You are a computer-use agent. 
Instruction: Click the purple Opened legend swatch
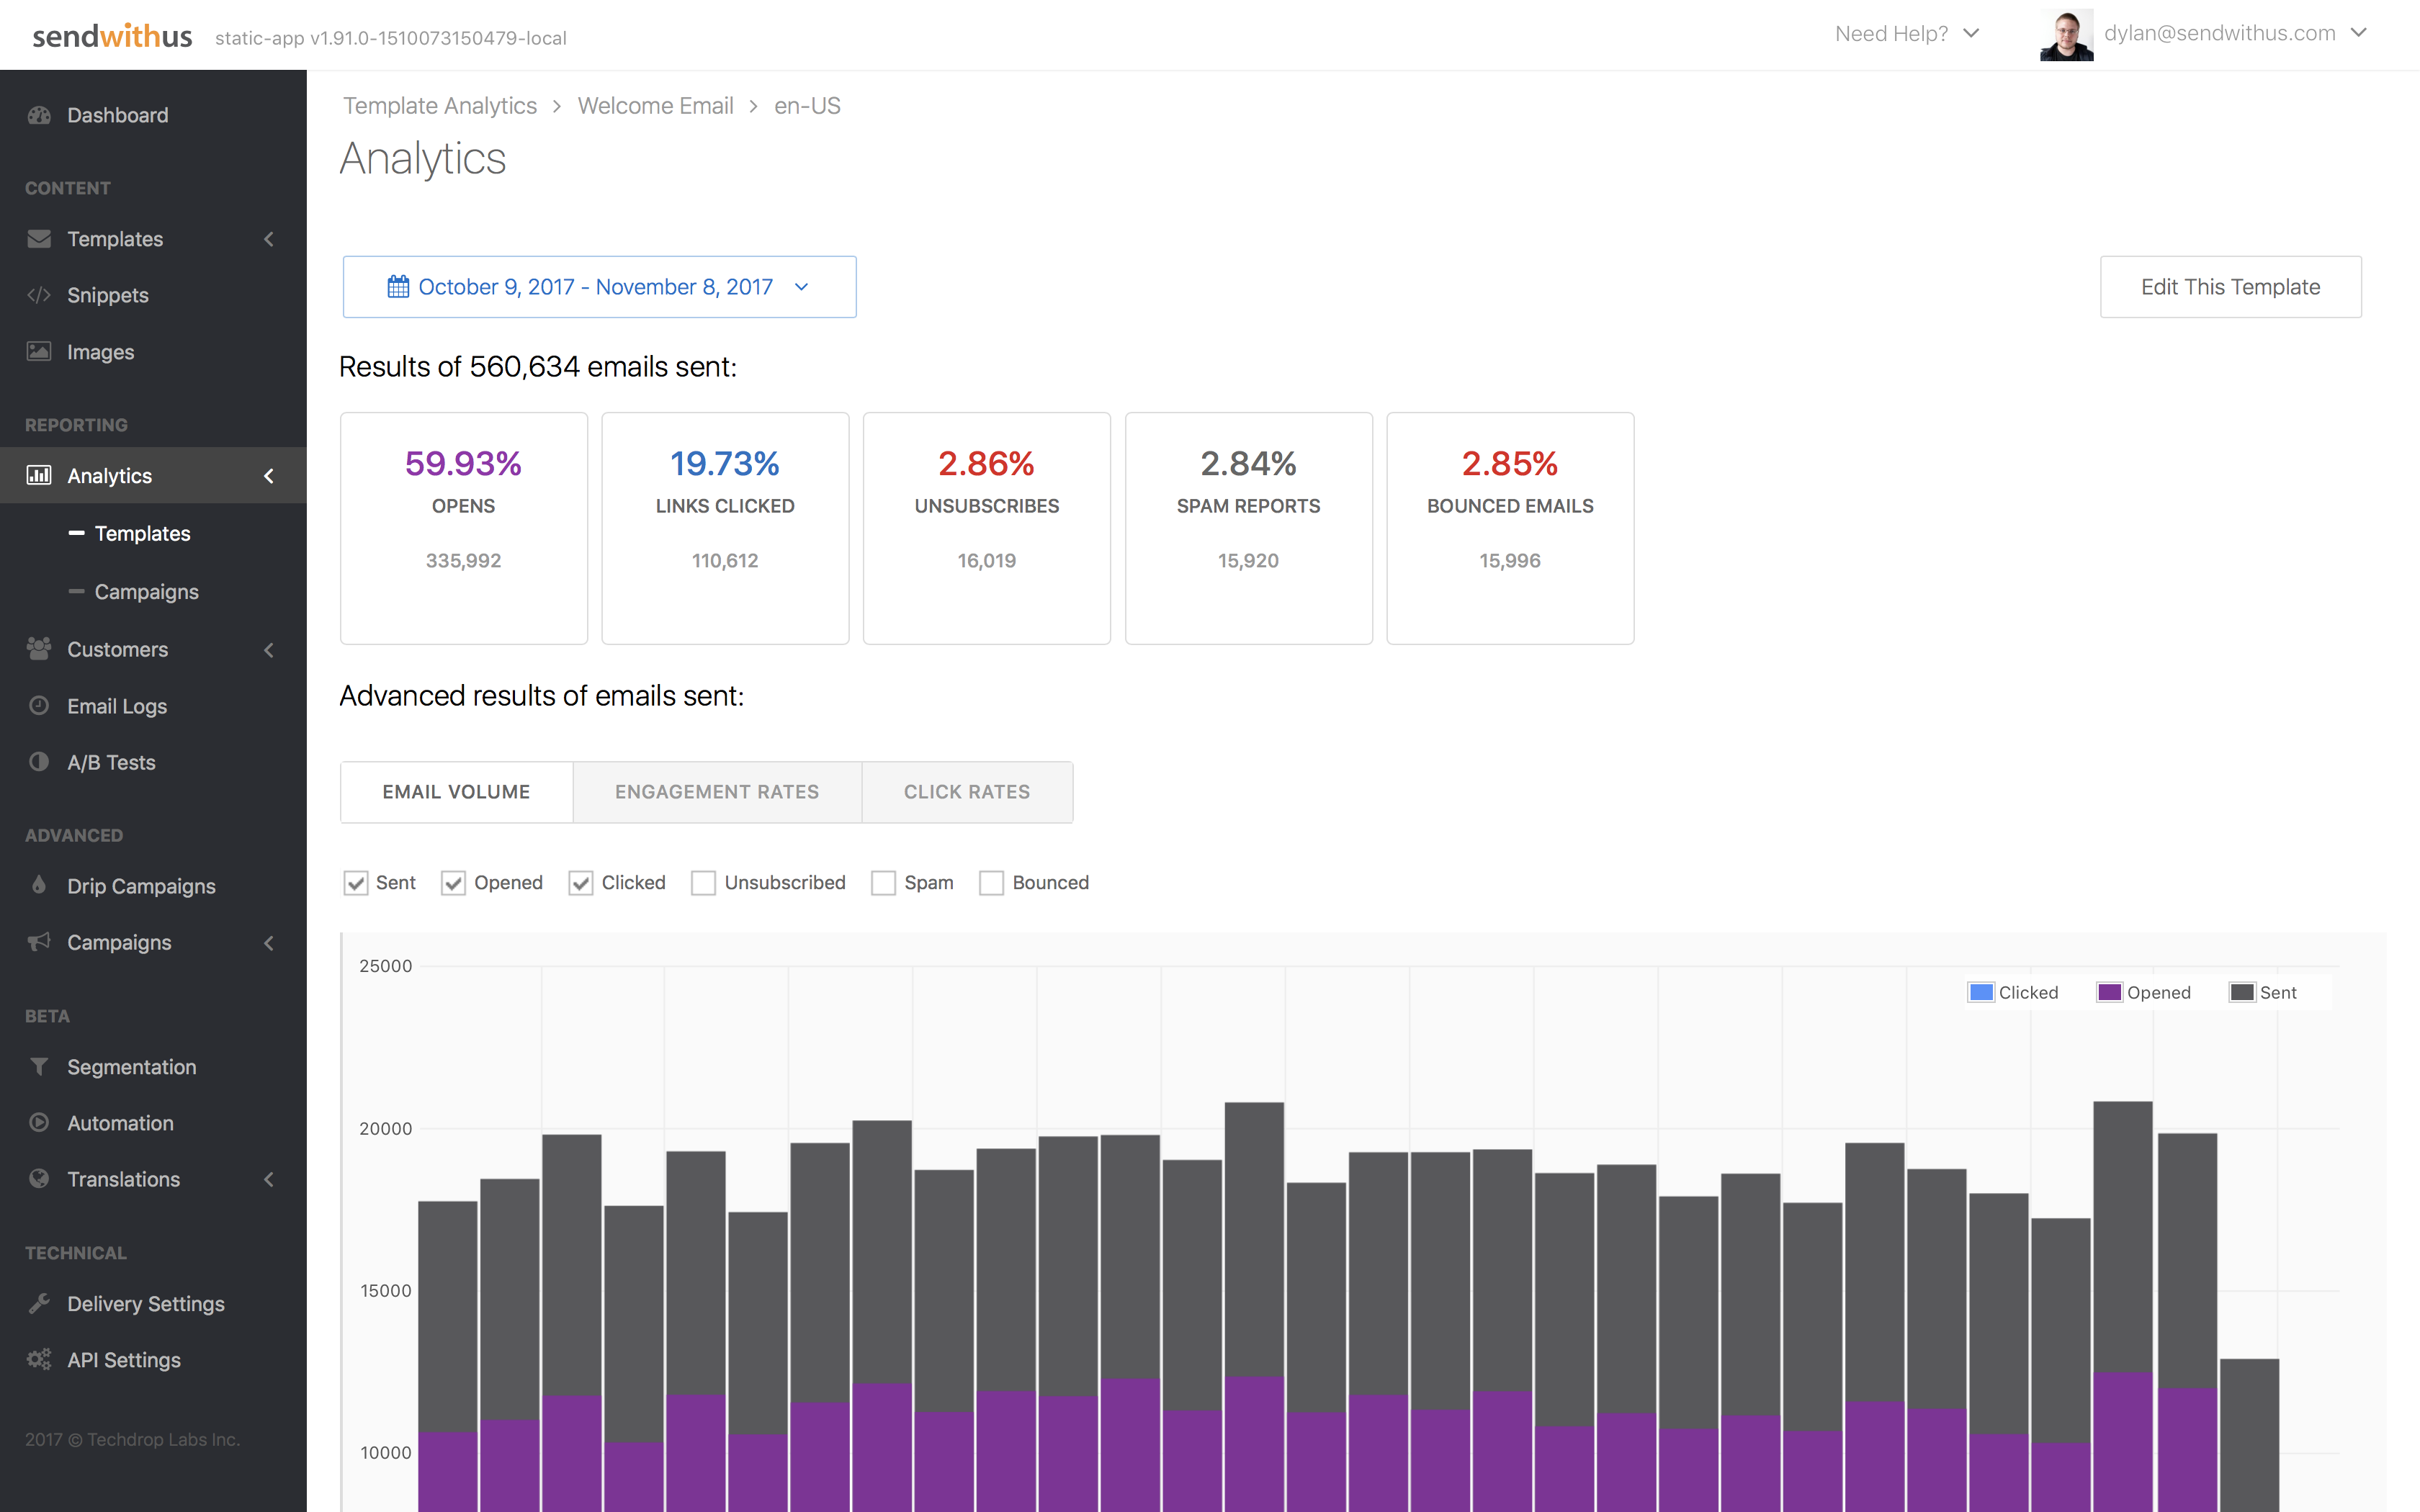(2109, 992)
